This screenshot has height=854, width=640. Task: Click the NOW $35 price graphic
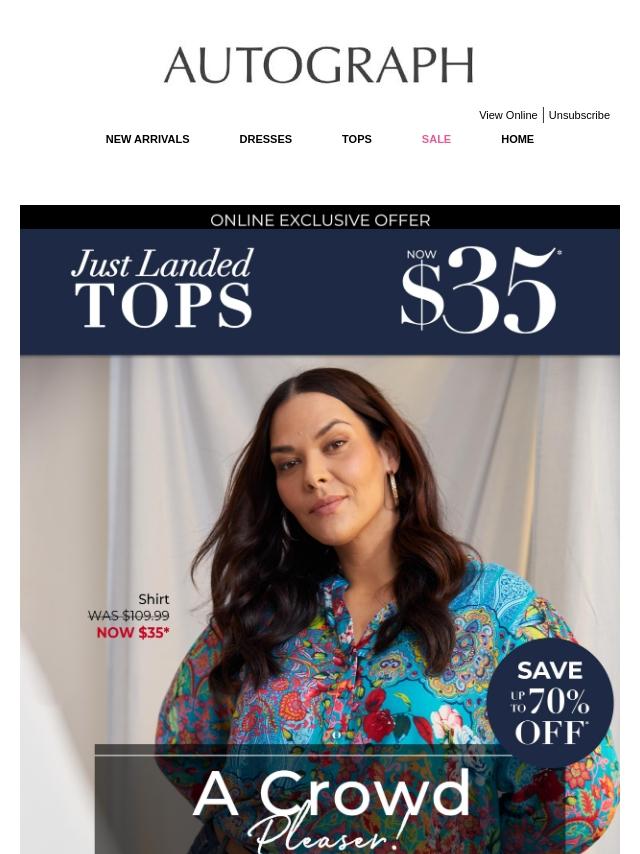click(480, 289)
